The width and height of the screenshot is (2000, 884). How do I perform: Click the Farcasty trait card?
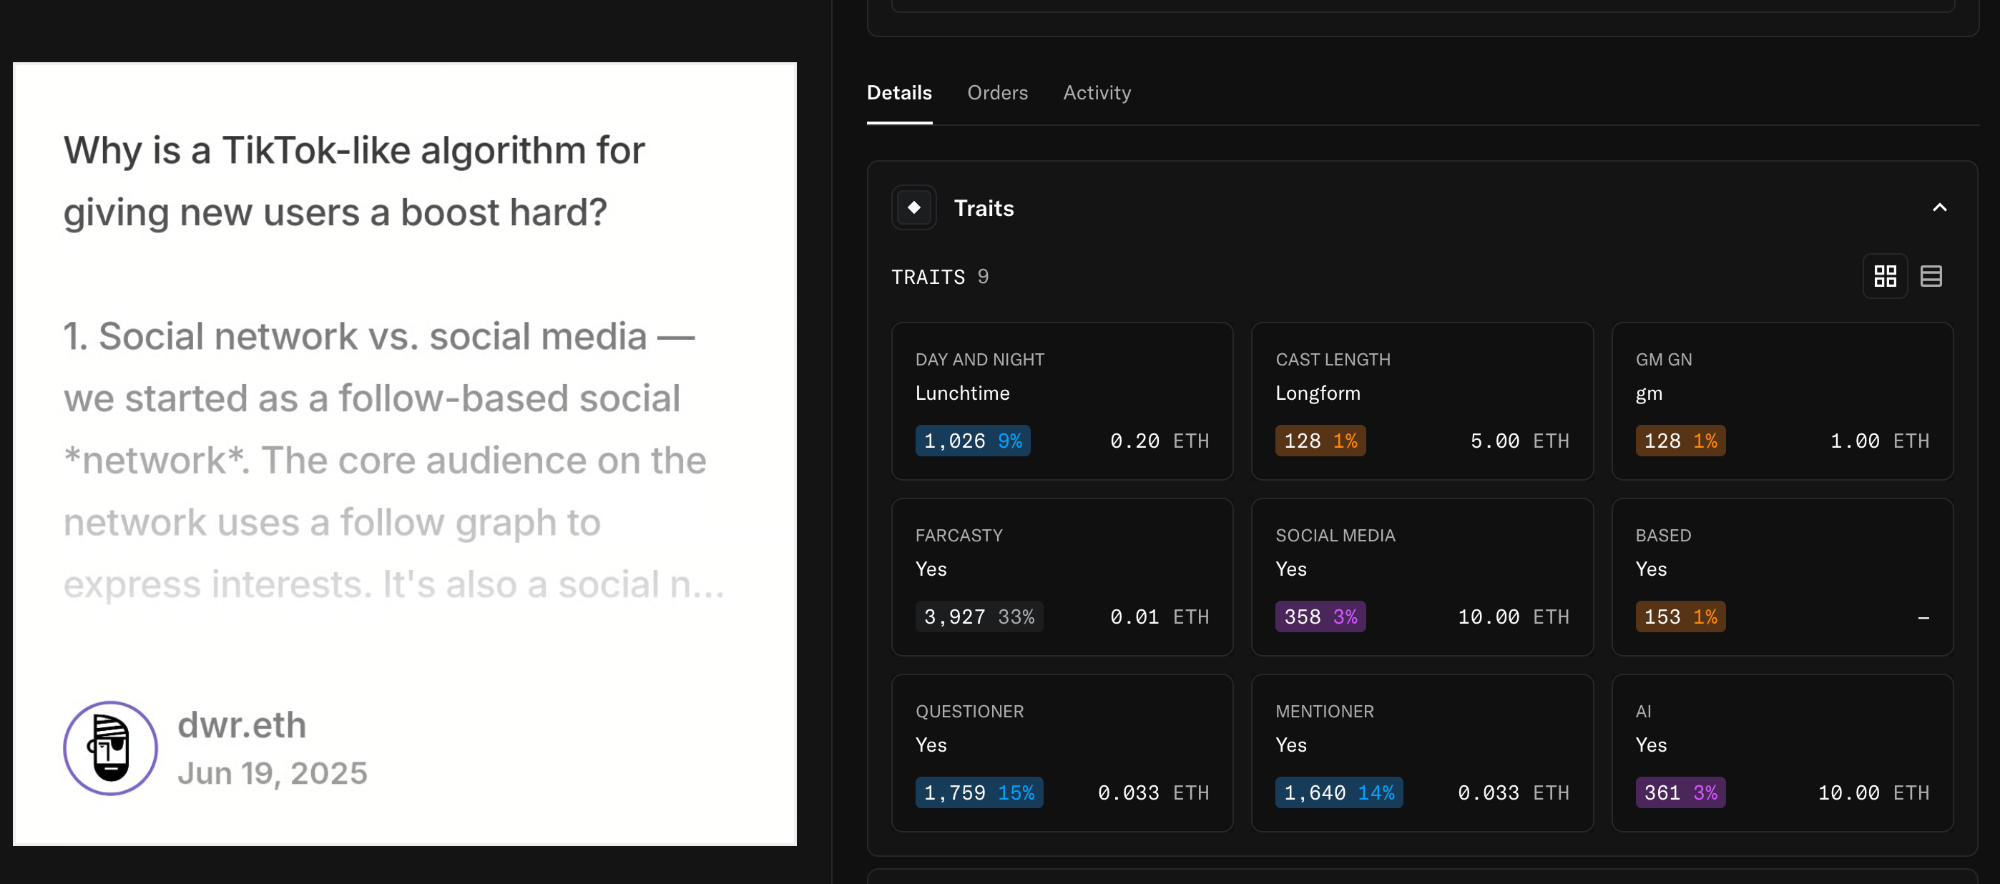(x=1062, y=576)
